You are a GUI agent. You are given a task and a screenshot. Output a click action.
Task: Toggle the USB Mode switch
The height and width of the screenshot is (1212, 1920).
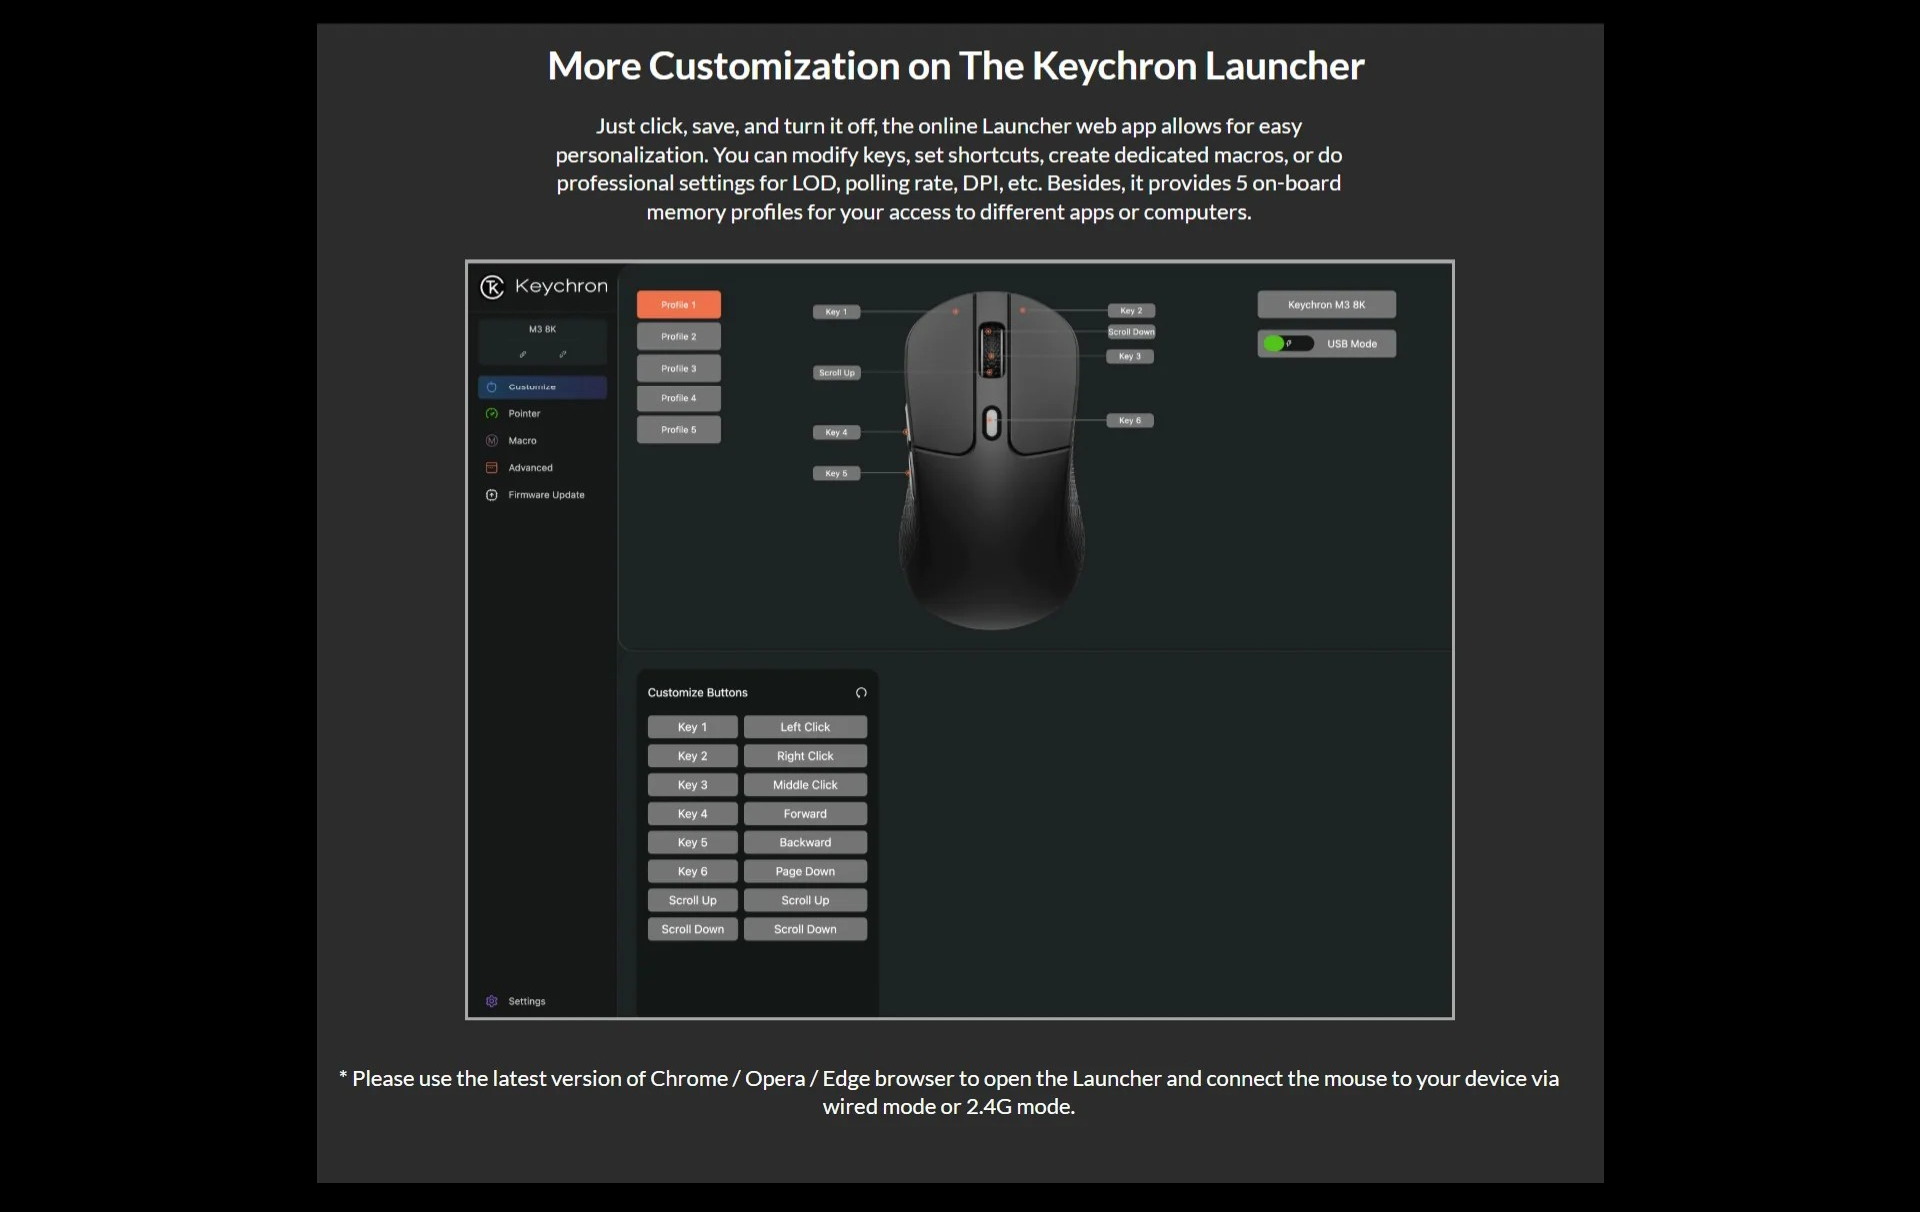1286,343
